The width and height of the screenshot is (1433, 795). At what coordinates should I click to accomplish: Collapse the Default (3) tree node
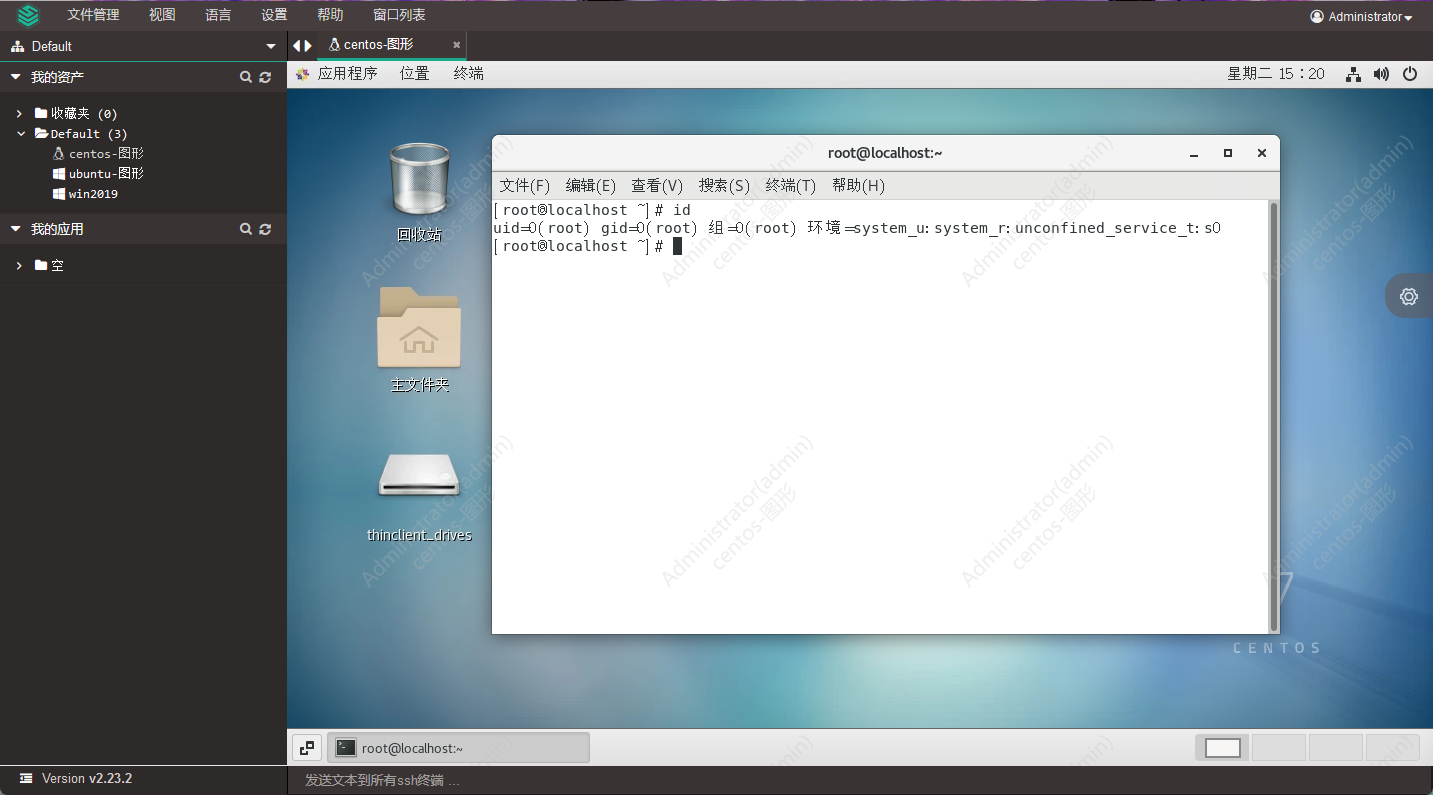21,134
